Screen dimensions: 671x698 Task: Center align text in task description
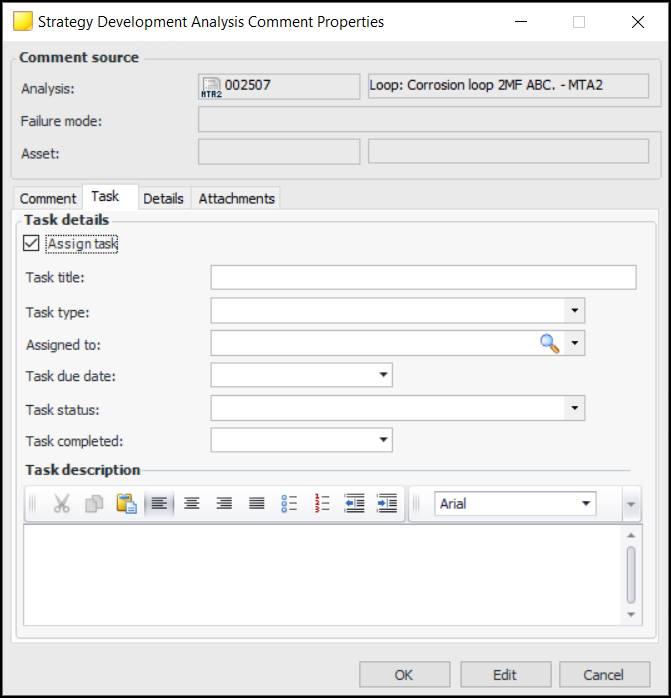pos(191,504)
